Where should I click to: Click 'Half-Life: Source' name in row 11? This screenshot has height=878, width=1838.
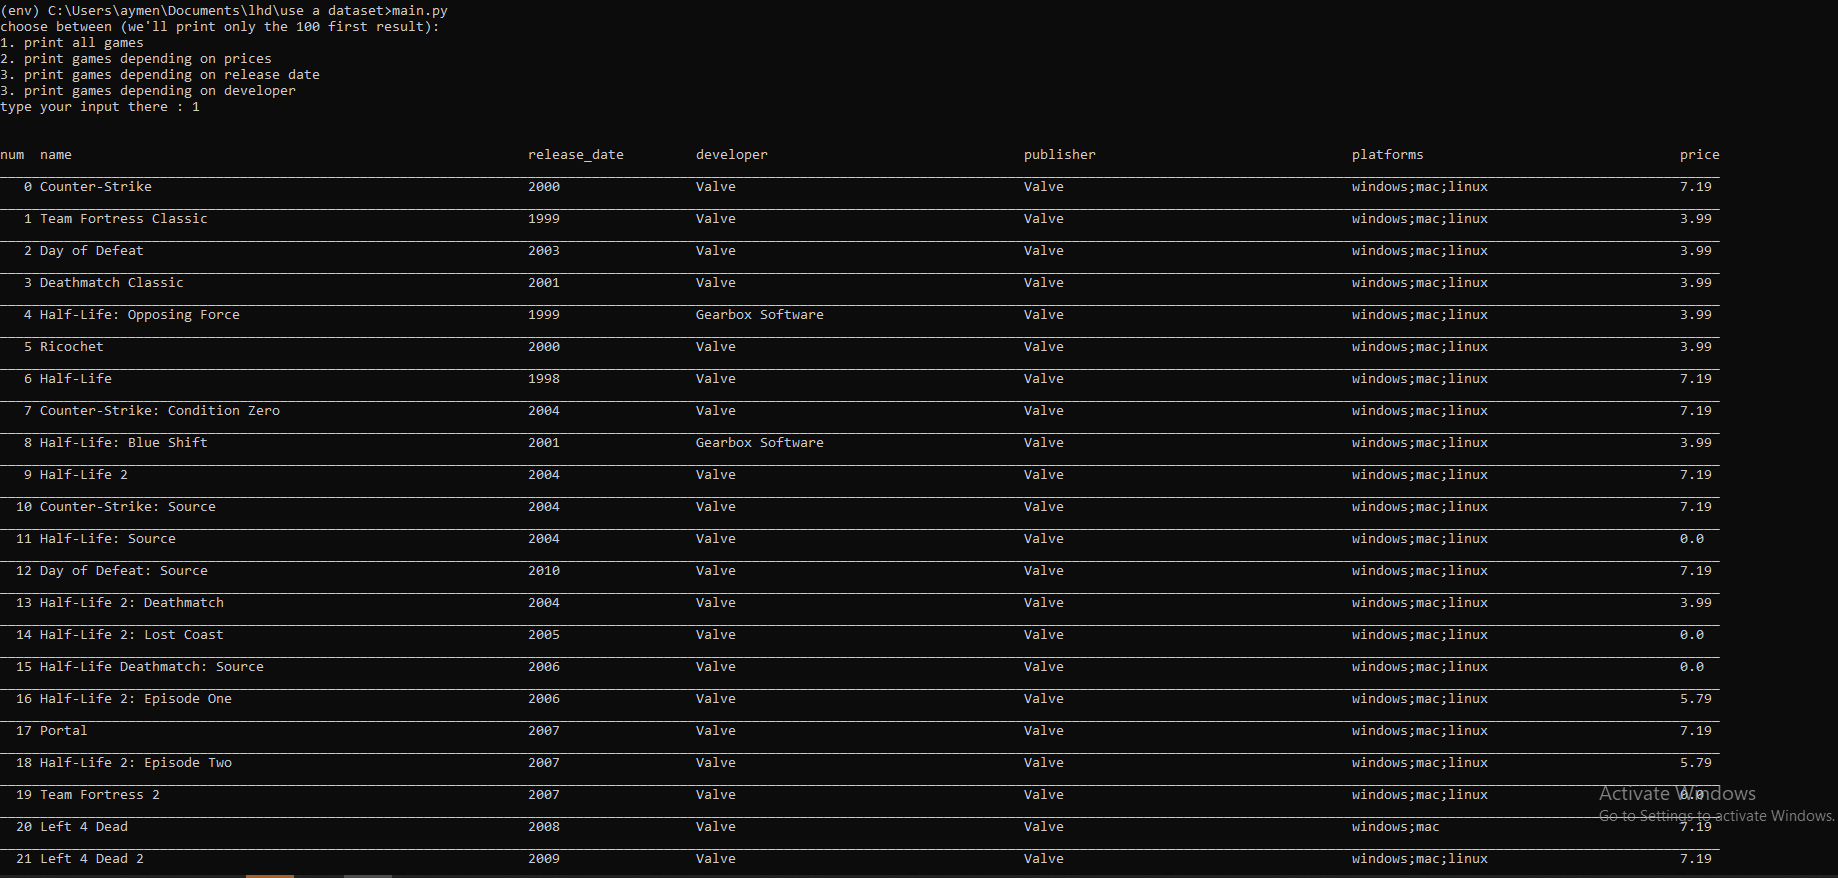(x=108, y=539)
